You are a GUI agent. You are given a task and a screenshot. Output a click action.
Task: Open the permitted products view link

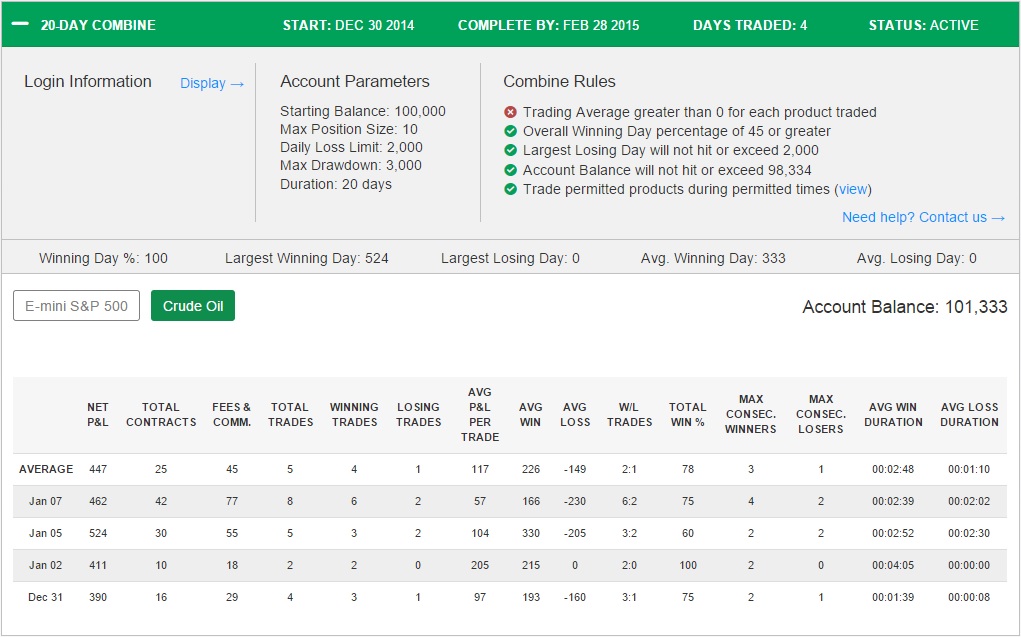853,190
